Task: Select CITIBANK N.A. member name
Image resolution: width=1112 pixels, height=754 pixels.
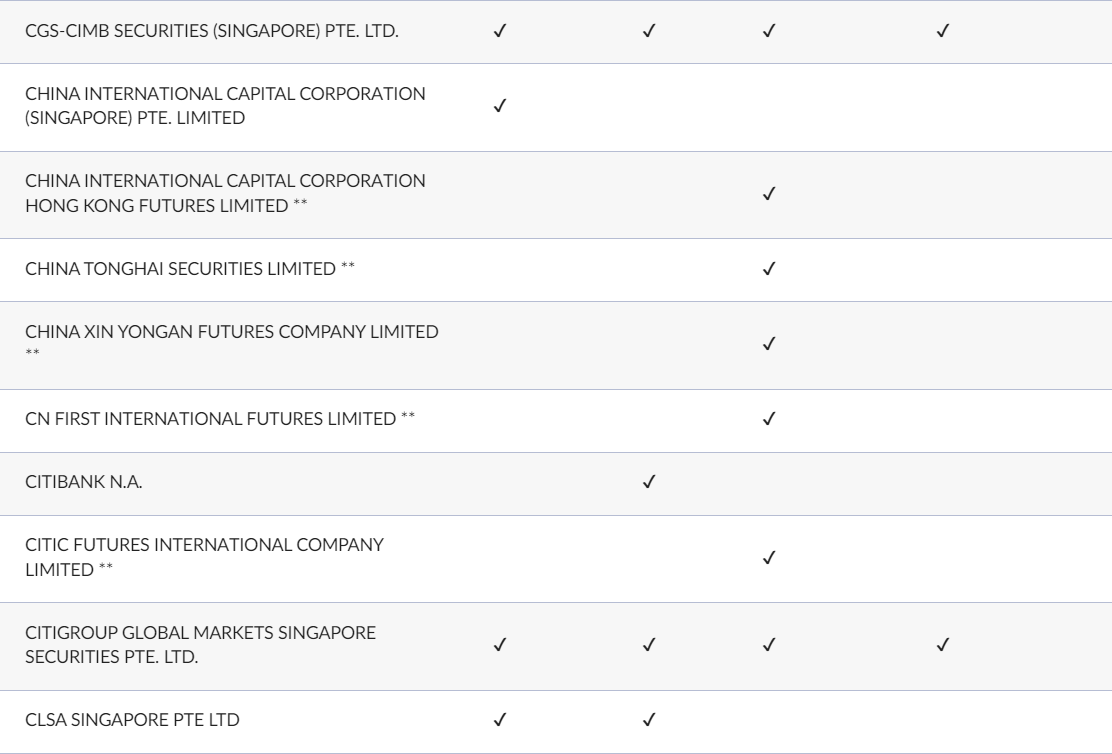Action: (84, 482)
